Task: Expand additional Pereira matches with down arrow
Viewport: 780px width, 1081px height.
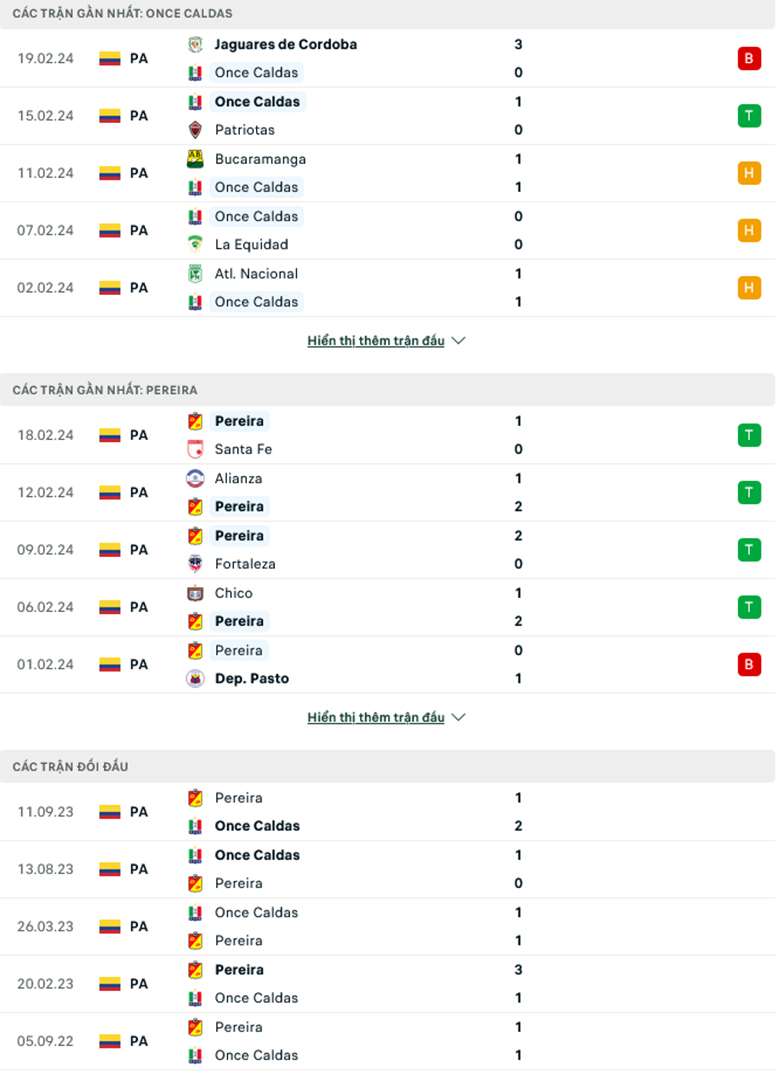Action: pyautogui.click(x=458, y=717)
